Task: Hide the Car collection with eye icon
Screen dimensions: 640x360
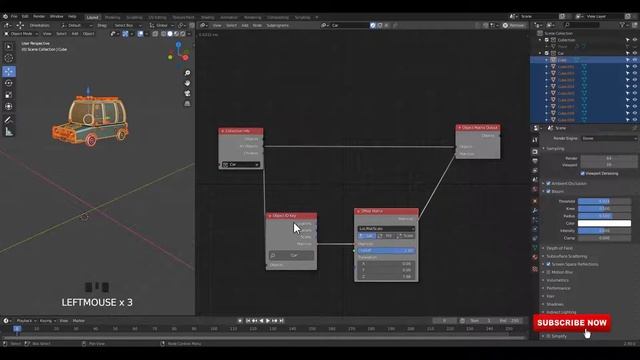Action: point(635,53)
